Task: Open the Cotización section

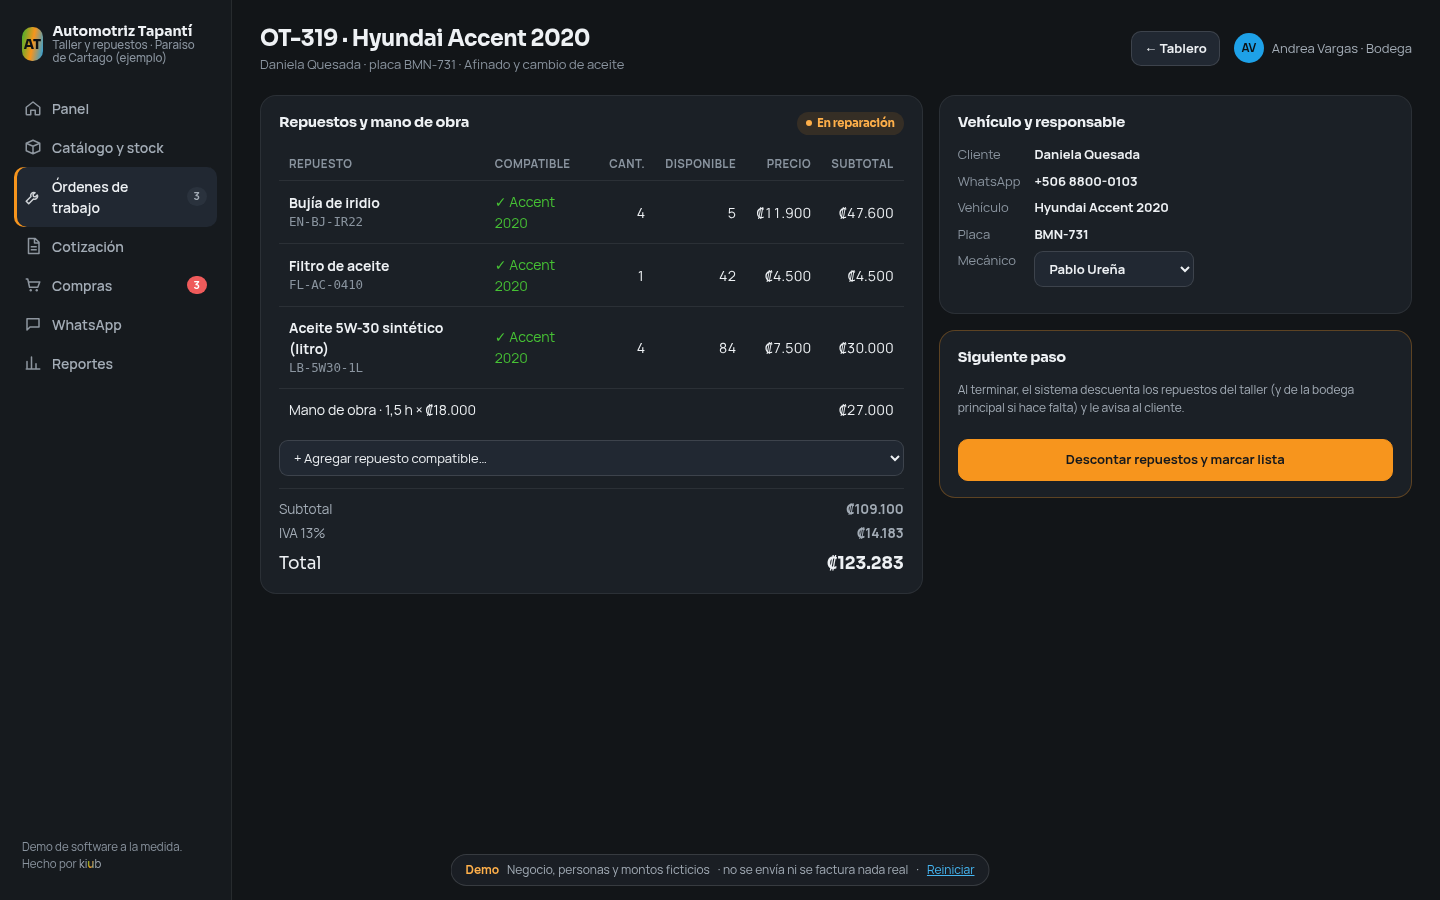Action: point(116,247)
